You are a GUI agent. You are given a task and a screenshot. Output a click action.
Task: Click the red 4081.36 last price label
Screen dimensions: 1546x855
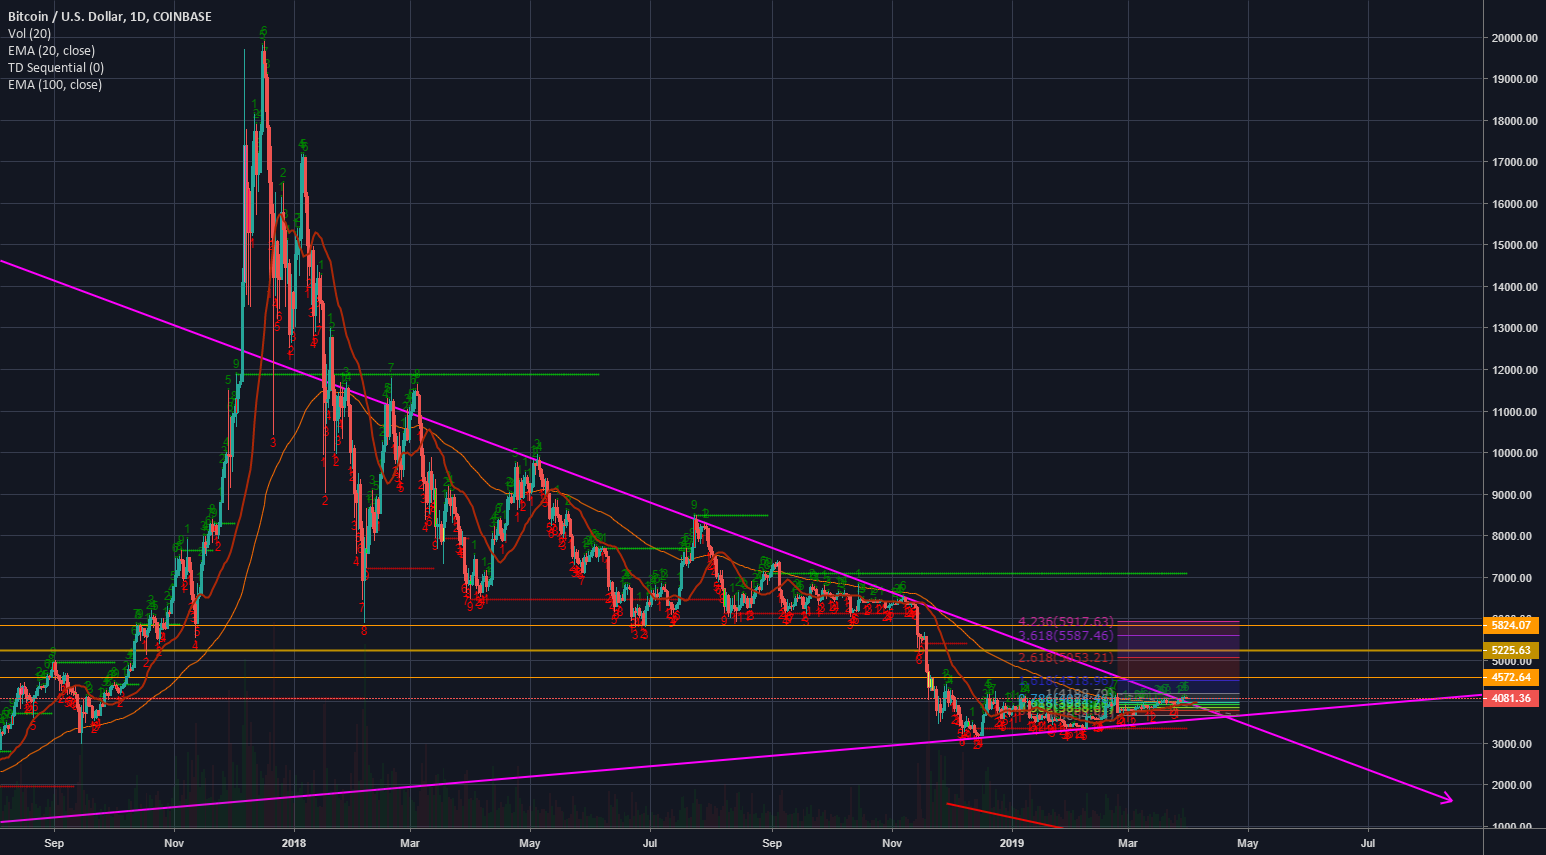[x=1510, y=698]
